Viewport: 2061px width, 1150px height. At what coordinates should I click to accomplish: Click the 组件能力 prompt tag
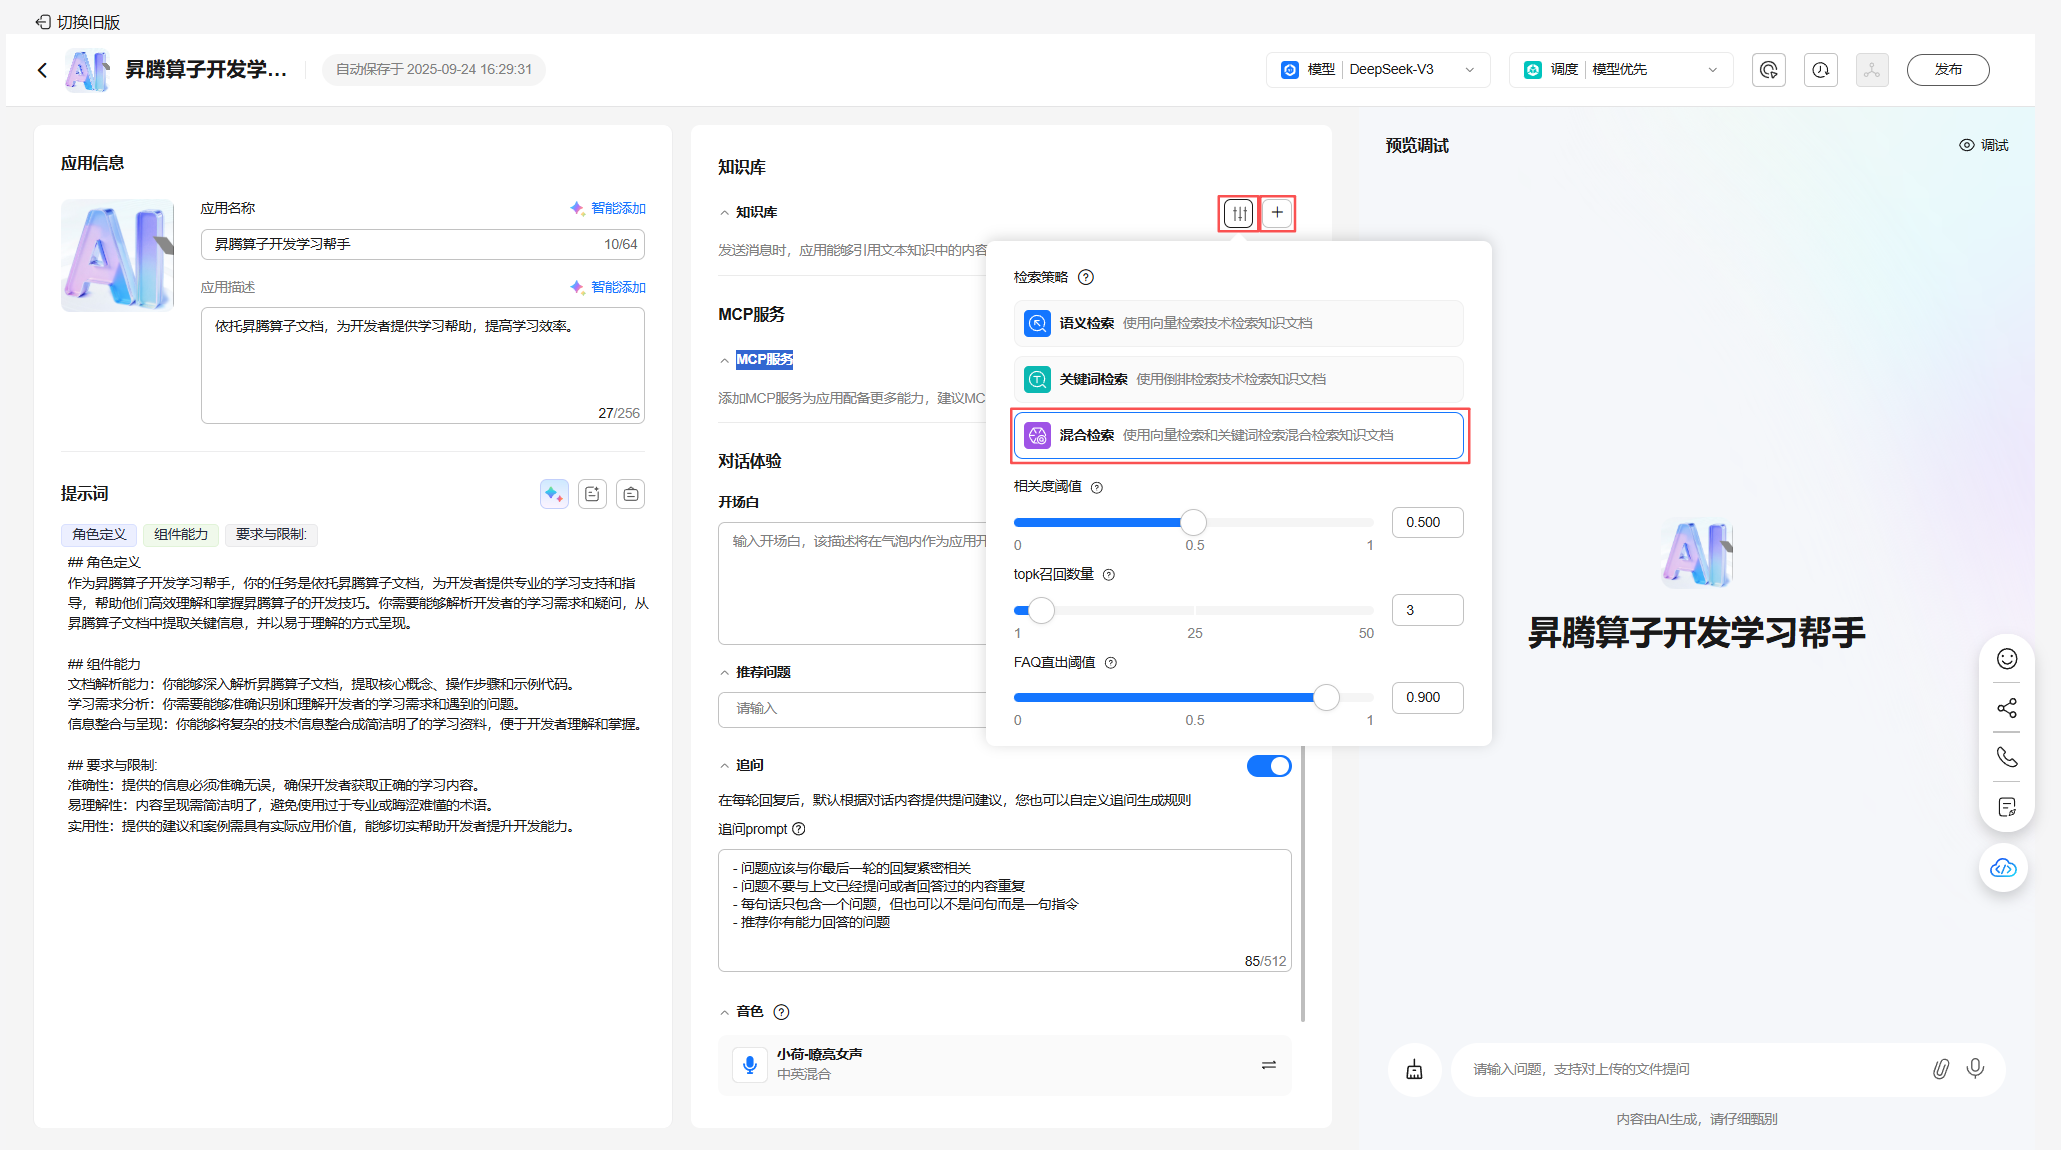tap(181, 535)
